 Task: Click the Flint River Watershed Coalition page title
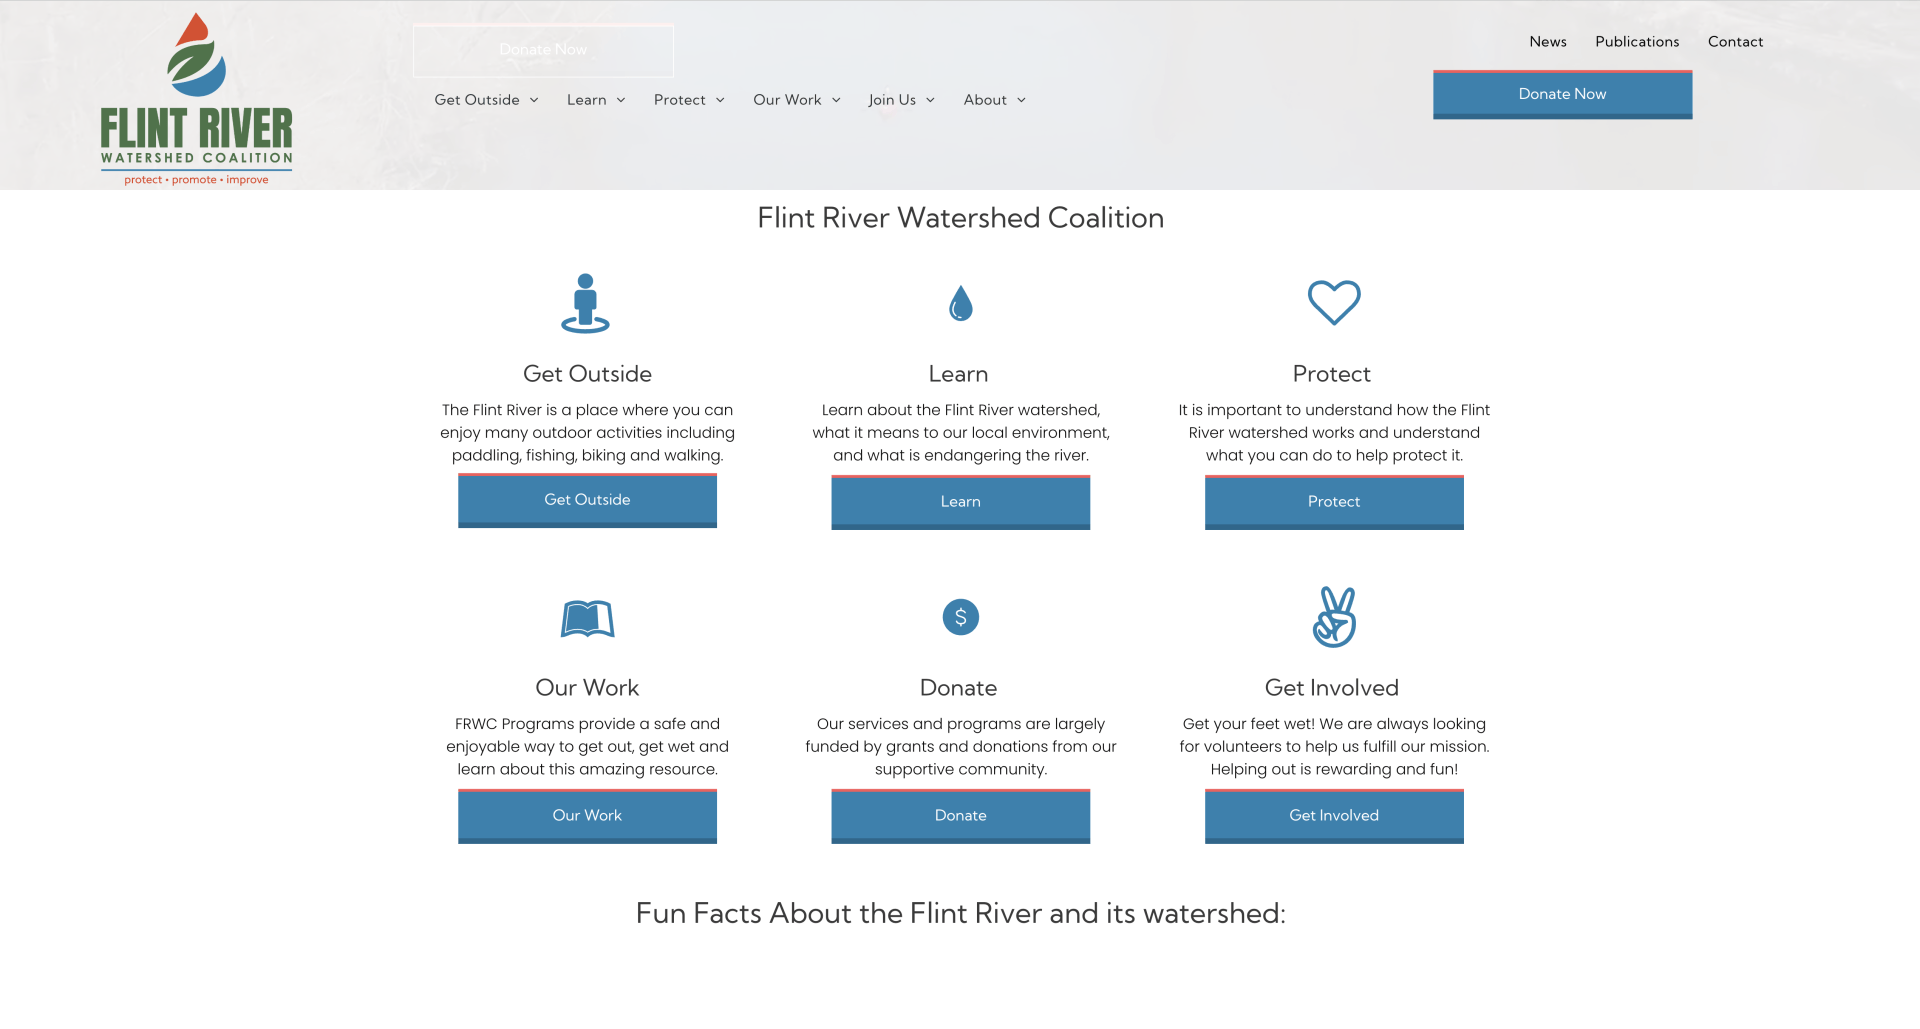pos(960,218)
